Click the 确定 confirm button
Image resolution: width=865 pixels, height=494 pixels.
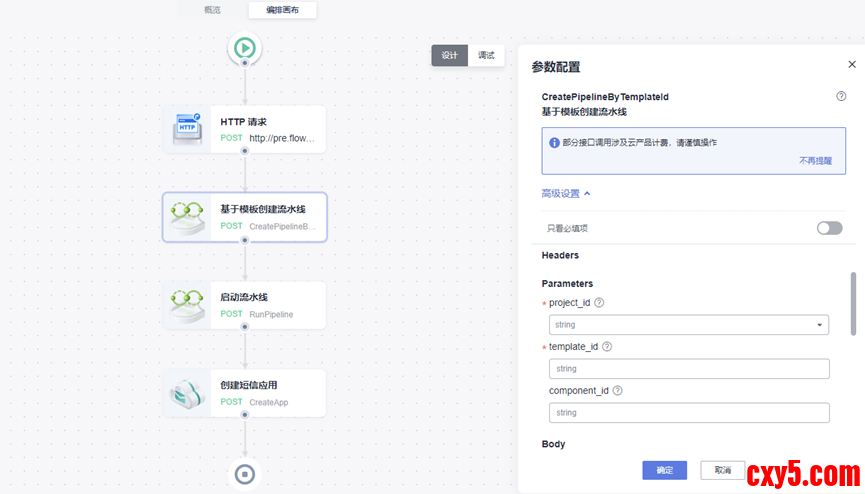point(664,470)
